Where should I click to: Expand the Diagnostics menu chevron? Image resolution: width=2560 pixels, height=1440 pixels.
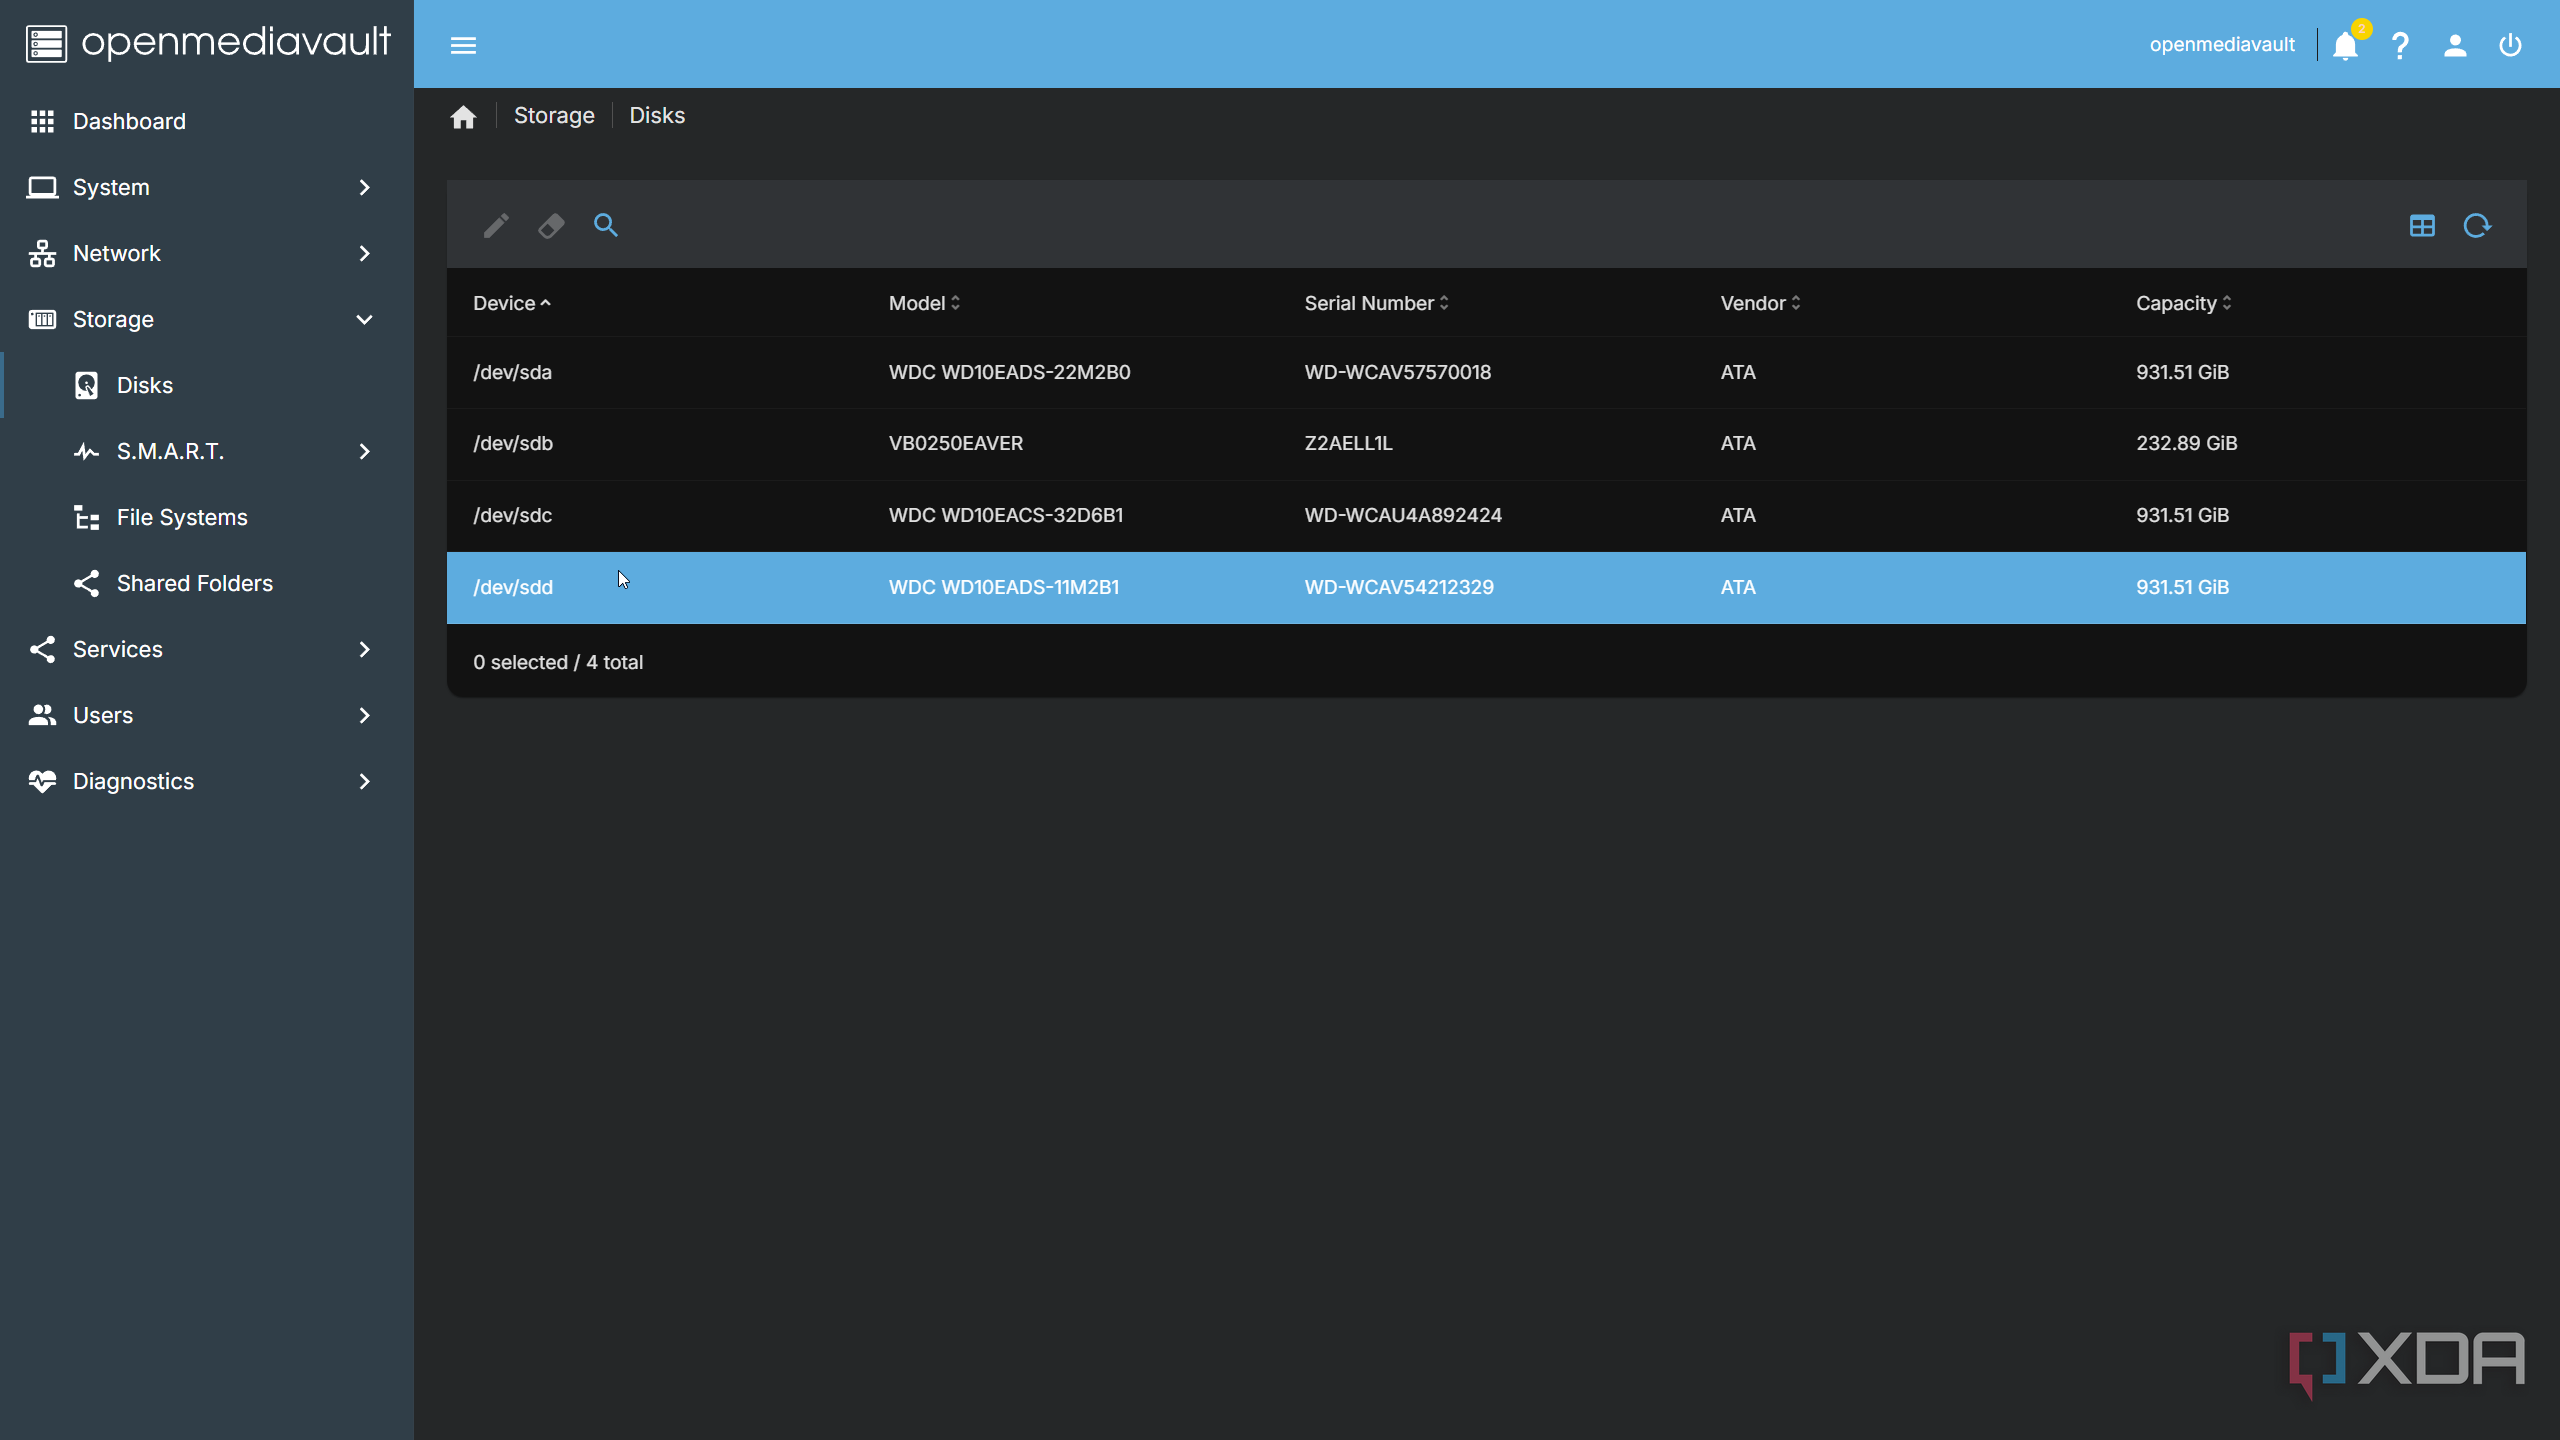coord(364,781)
